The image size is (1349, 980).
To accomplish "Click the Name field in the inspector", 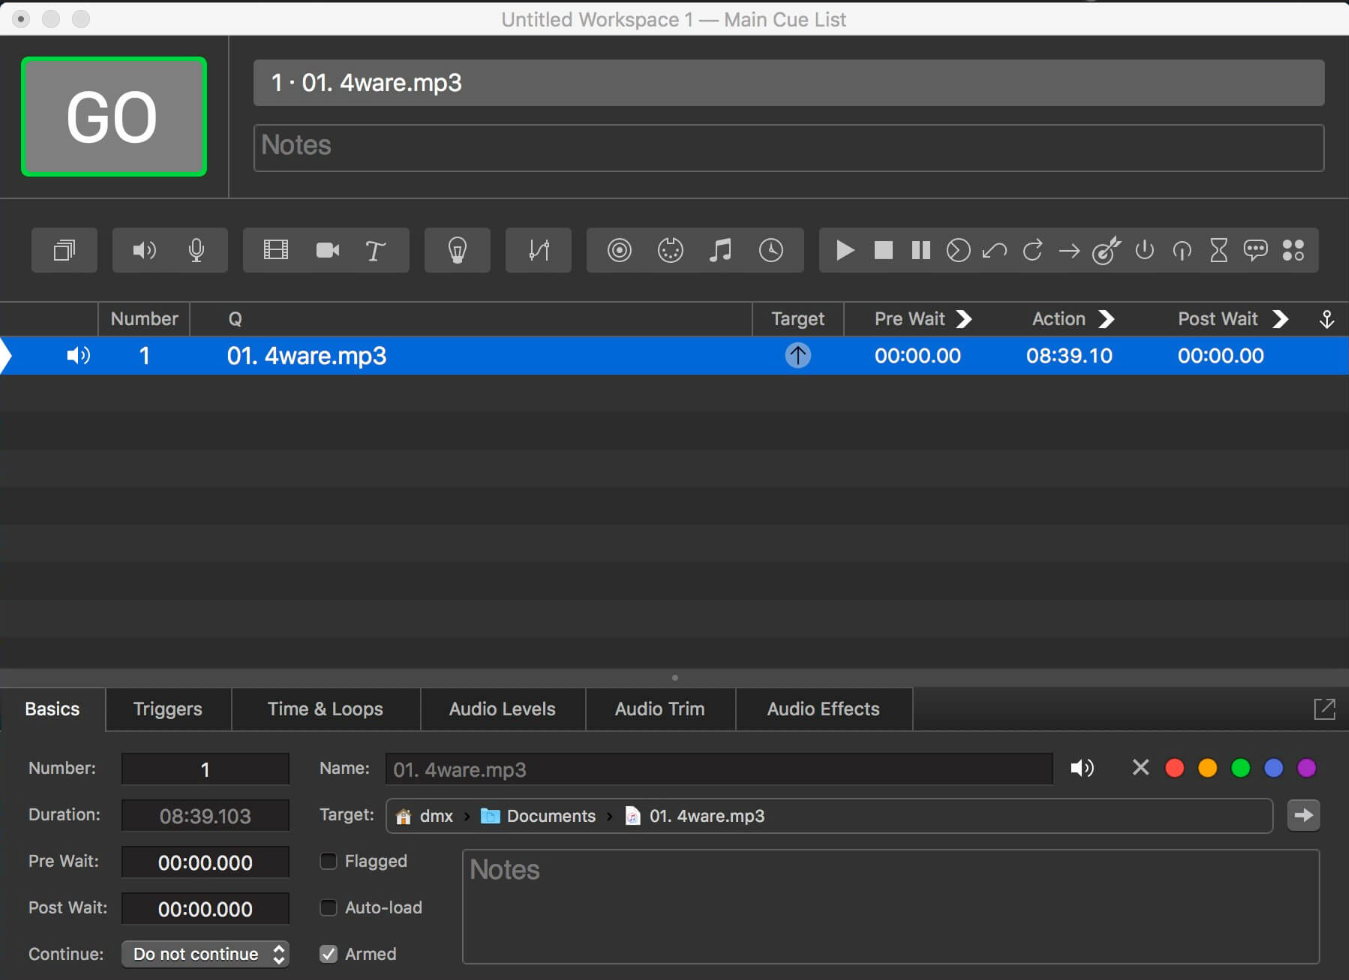I will coord(719,769).
